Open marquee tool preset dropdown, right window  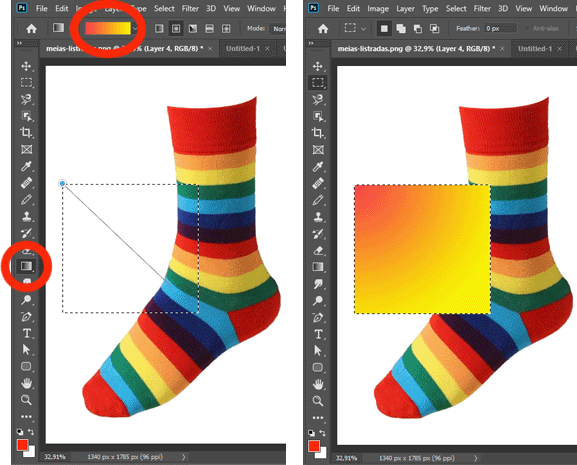pyautogui.click(x=363, y=28)
